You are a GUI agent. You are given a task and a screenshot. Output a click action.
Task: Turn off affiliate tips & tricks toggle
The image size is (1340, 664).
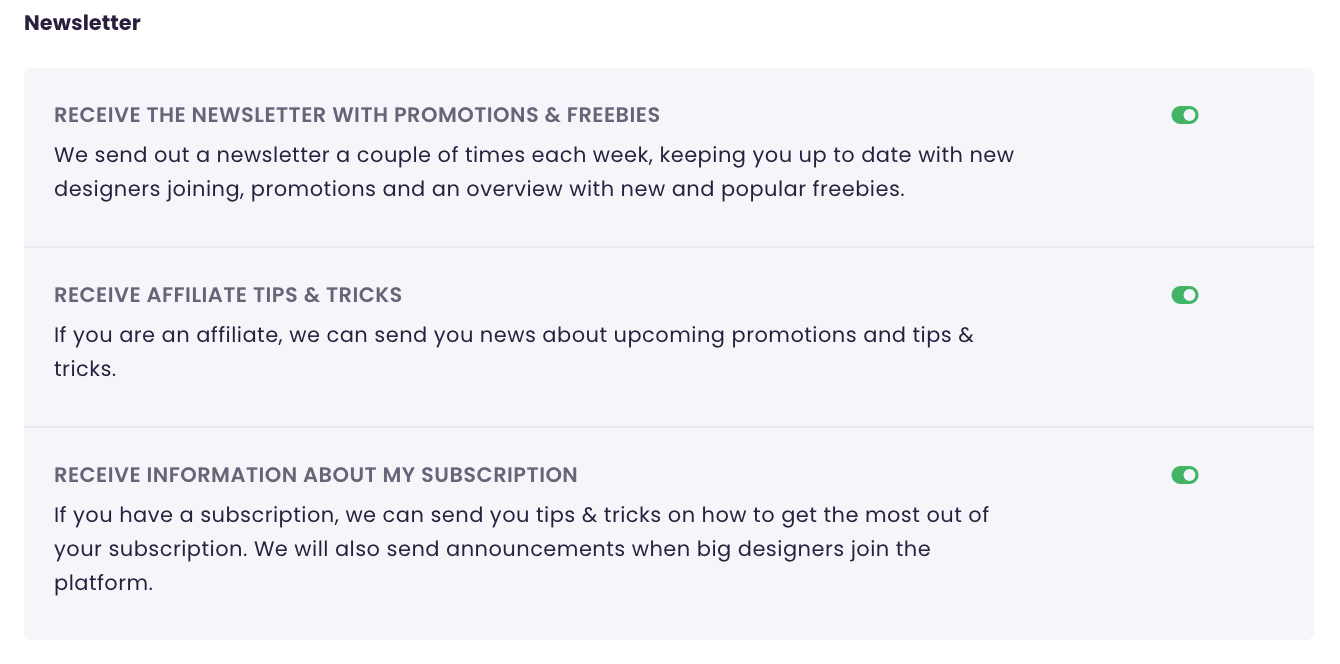coord(1184,295)
